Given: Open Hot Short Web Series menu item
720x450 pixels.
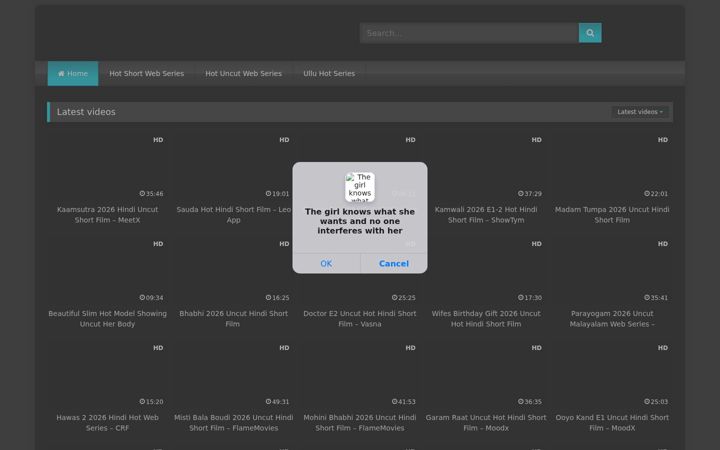Looking at the screenshot, I should [146, 73].
